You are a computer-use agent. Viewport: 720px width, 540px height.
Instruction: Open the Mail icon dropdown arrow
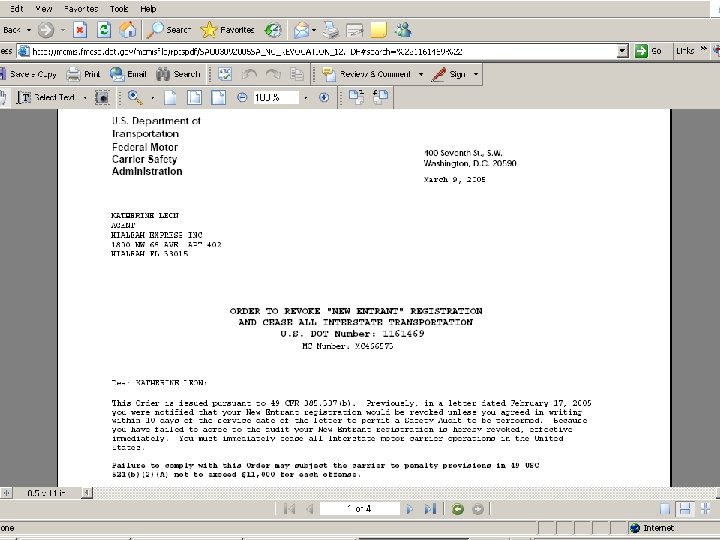tap(314, 30)
